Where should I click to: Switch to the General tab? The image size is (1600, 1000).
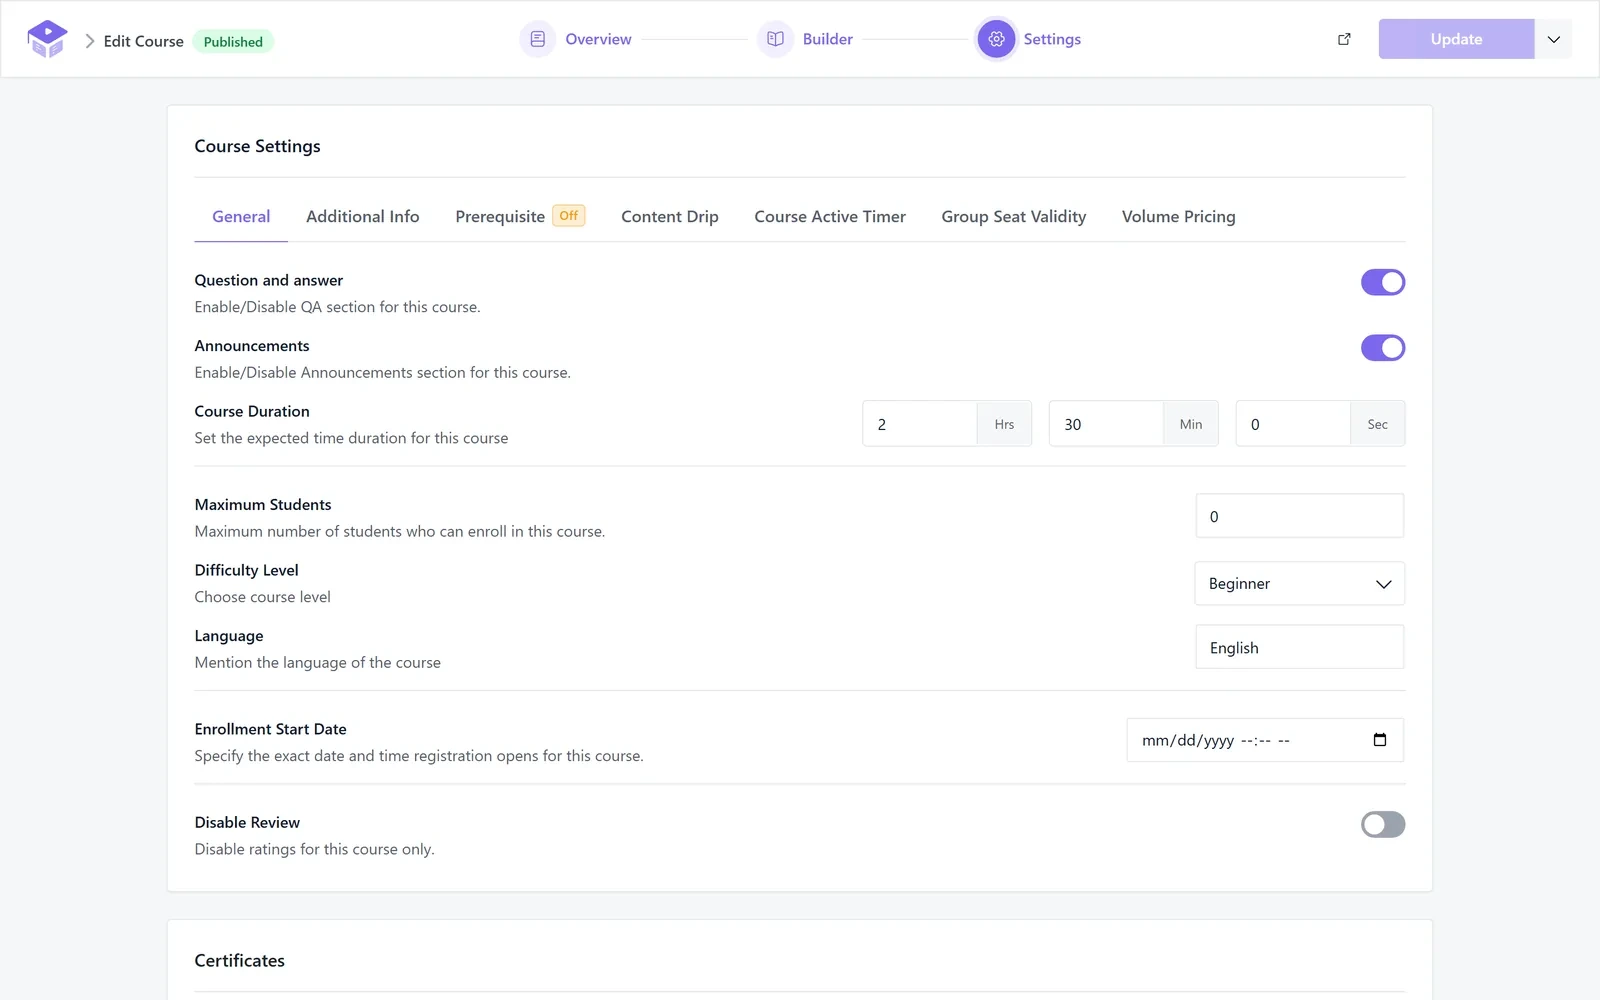click(x=241, y=217)
